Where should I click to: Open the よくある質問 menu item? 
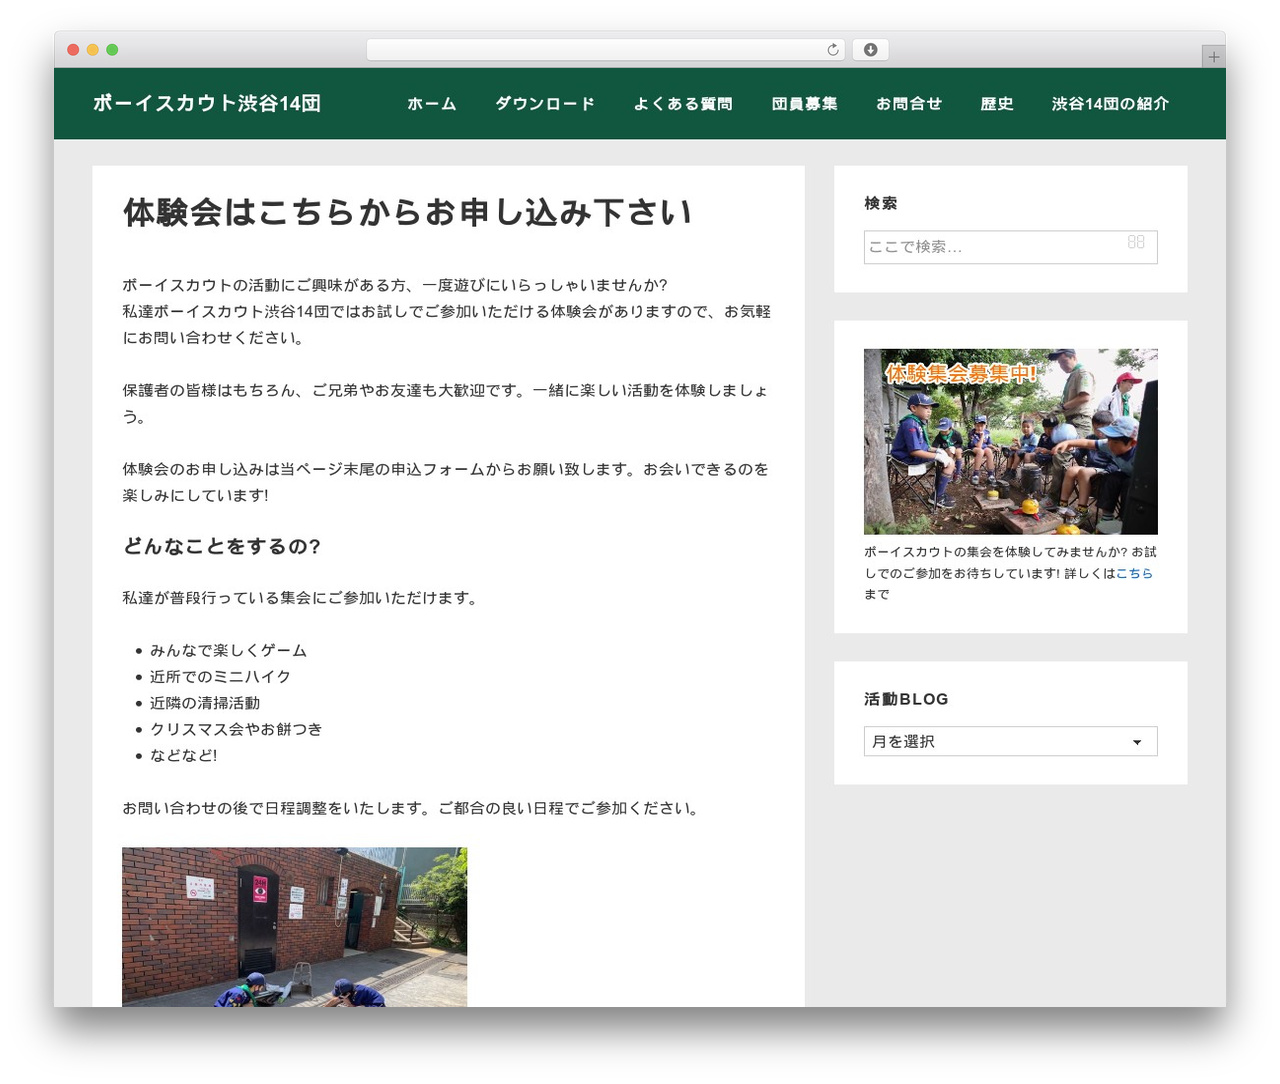683,104
